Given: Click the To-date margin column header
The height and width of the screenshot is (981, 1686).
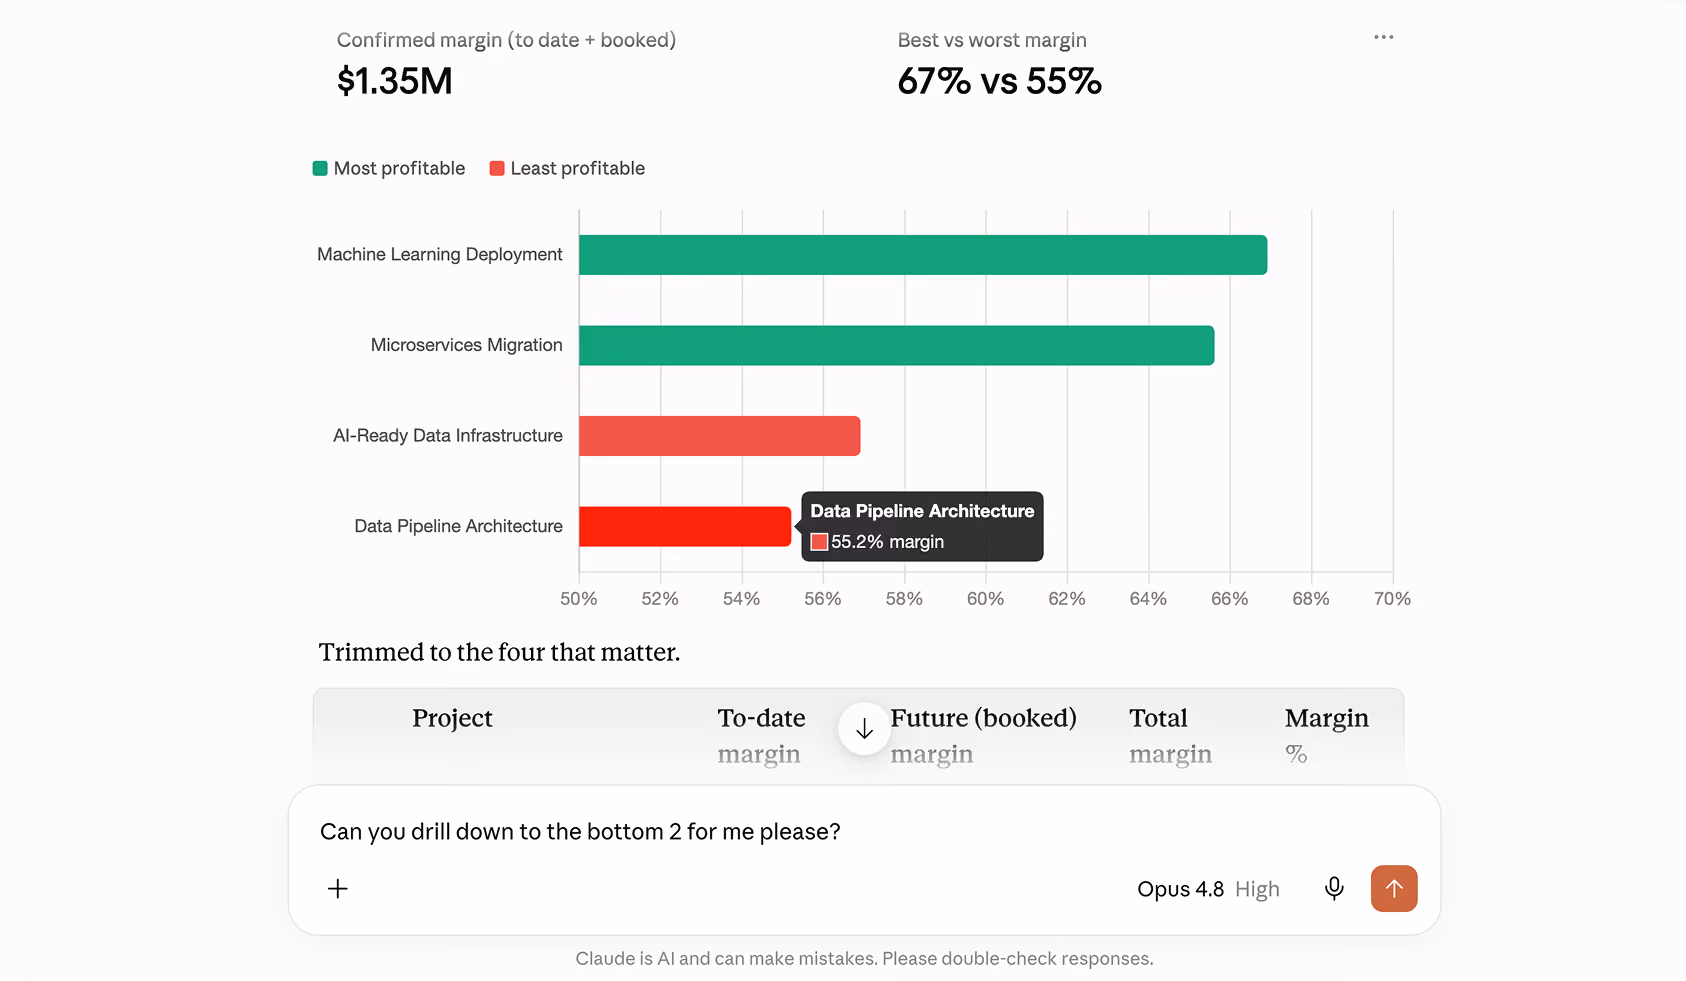Looking at the screenshot, I should pos(761,736).
